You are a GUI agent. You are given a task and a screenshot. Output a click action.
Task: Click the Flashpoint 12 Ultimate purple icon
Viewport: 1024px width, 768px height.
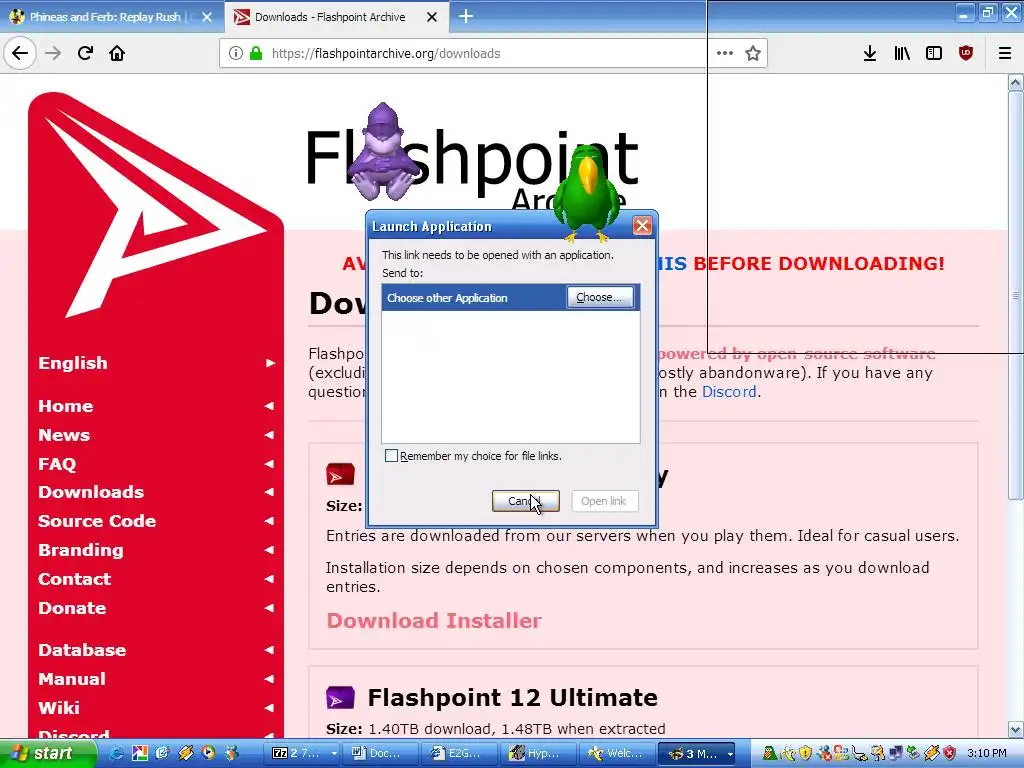[x=340, y=697]
